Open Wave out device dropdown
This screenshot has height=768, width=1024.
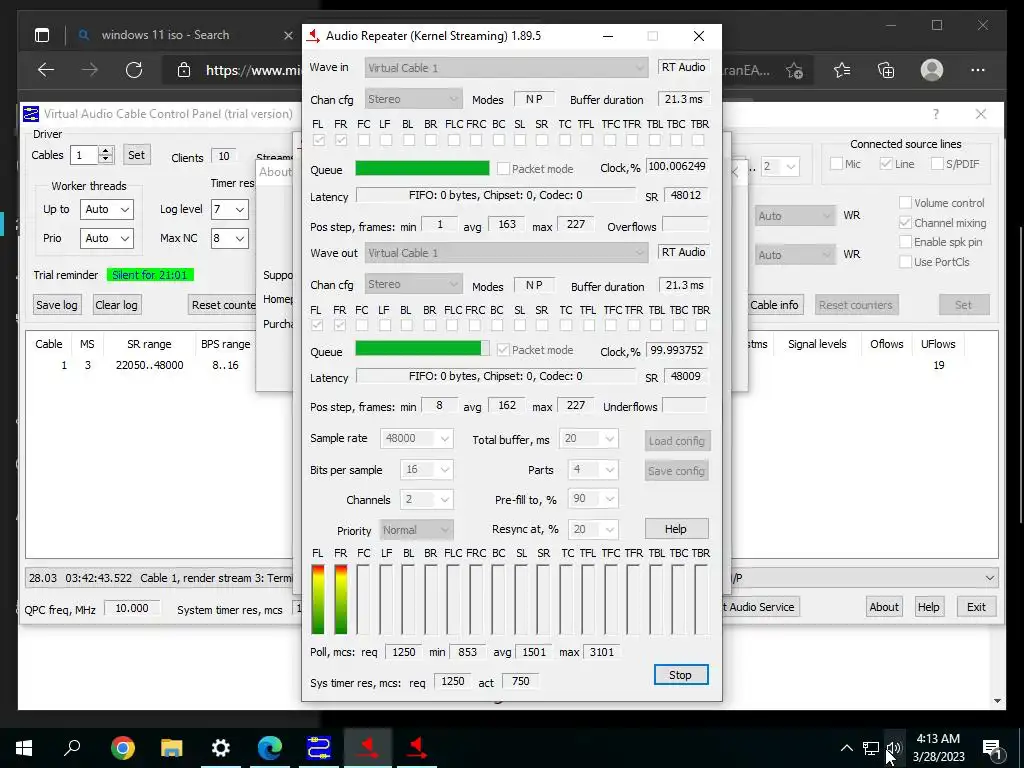506,253
